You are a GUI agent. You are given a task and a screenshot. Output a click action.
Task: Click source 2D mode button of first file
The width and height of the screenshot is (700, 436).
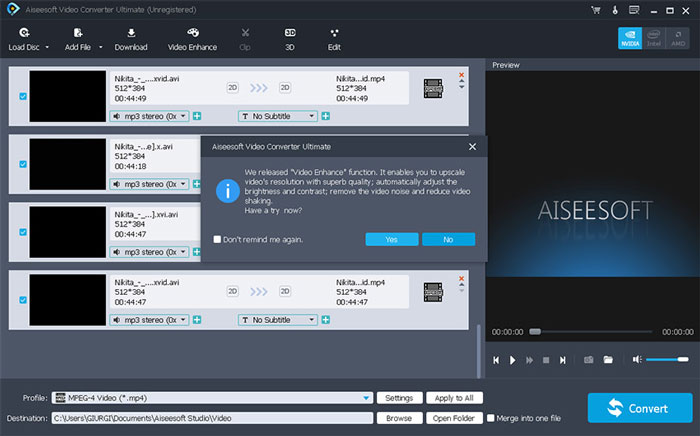point(233,87)
